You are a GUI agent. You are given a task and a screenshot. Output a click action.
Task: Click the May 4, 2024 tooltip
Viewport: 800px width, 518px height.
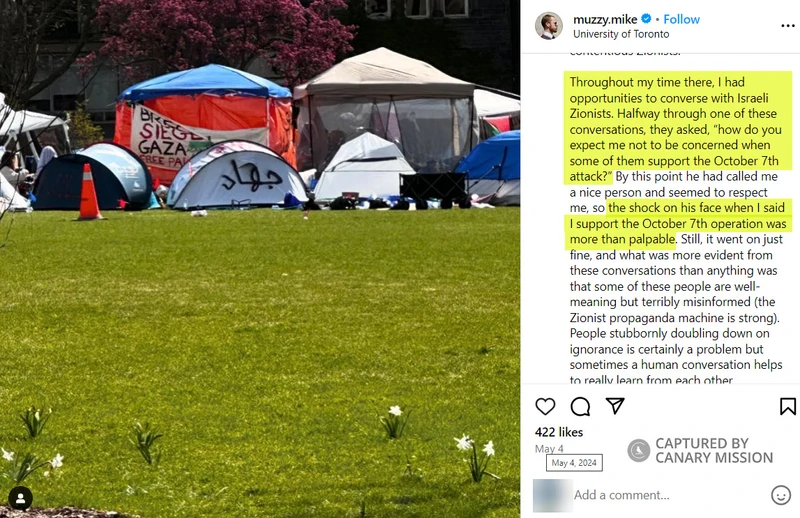point(574,463)
